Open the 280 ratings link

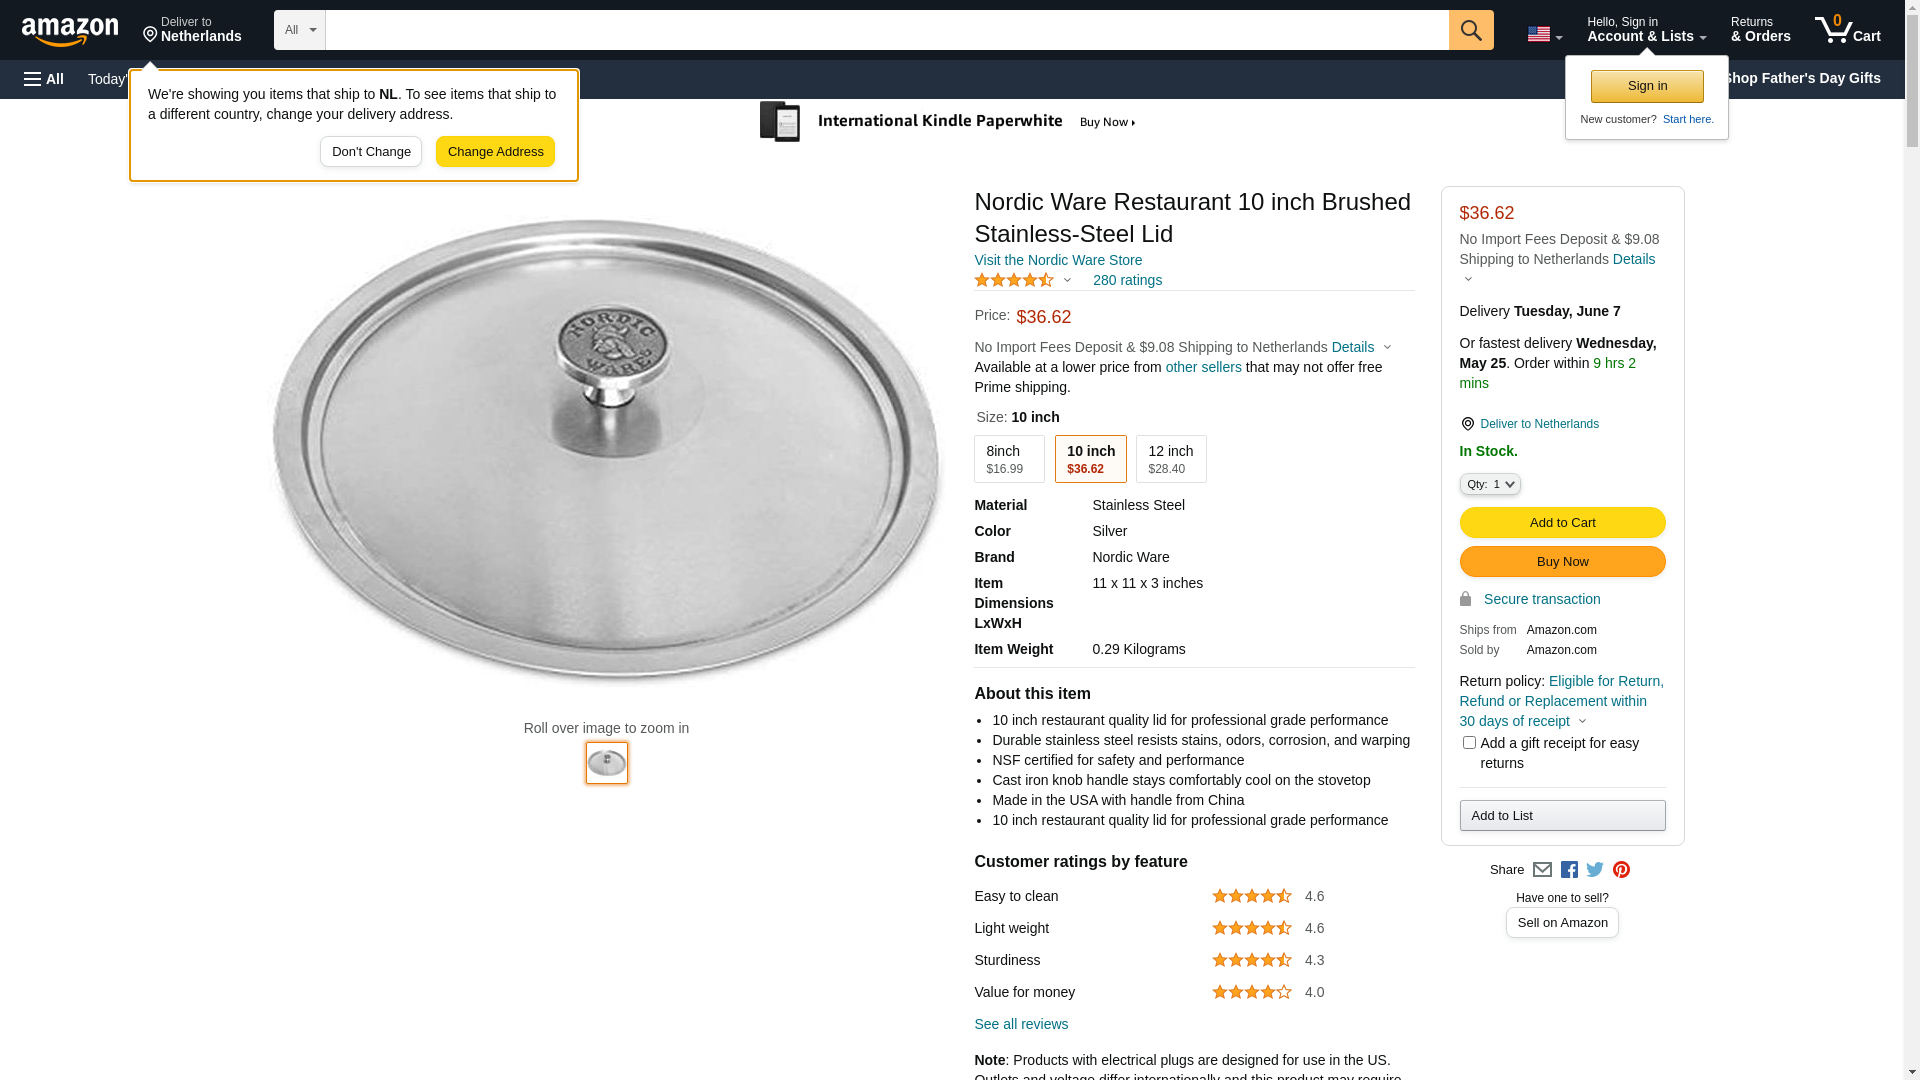(1127, 280)
